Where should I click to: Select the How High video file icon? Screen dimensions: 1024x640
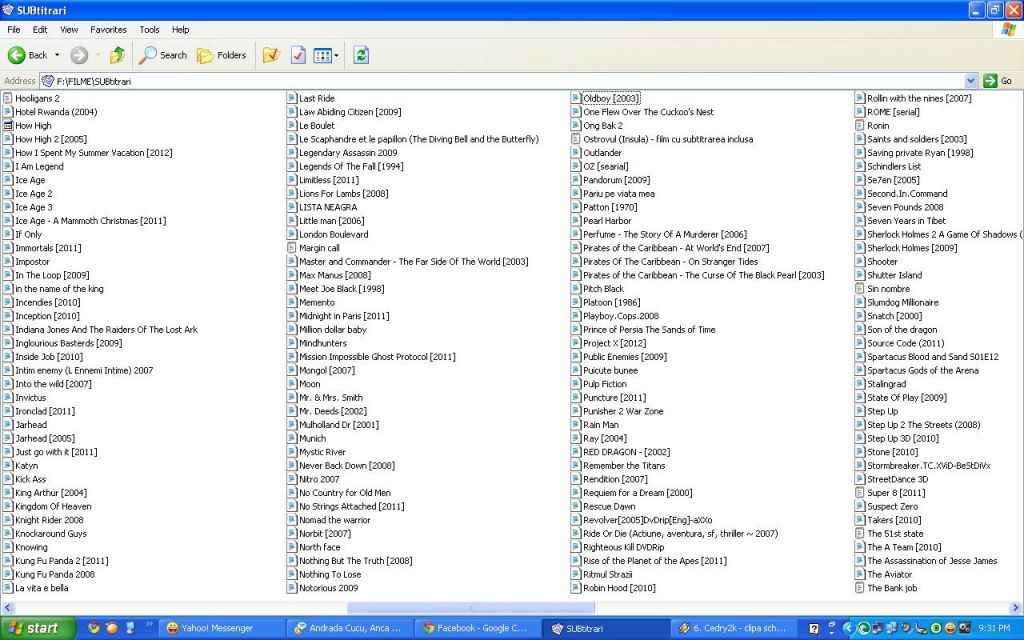point(8,125)
